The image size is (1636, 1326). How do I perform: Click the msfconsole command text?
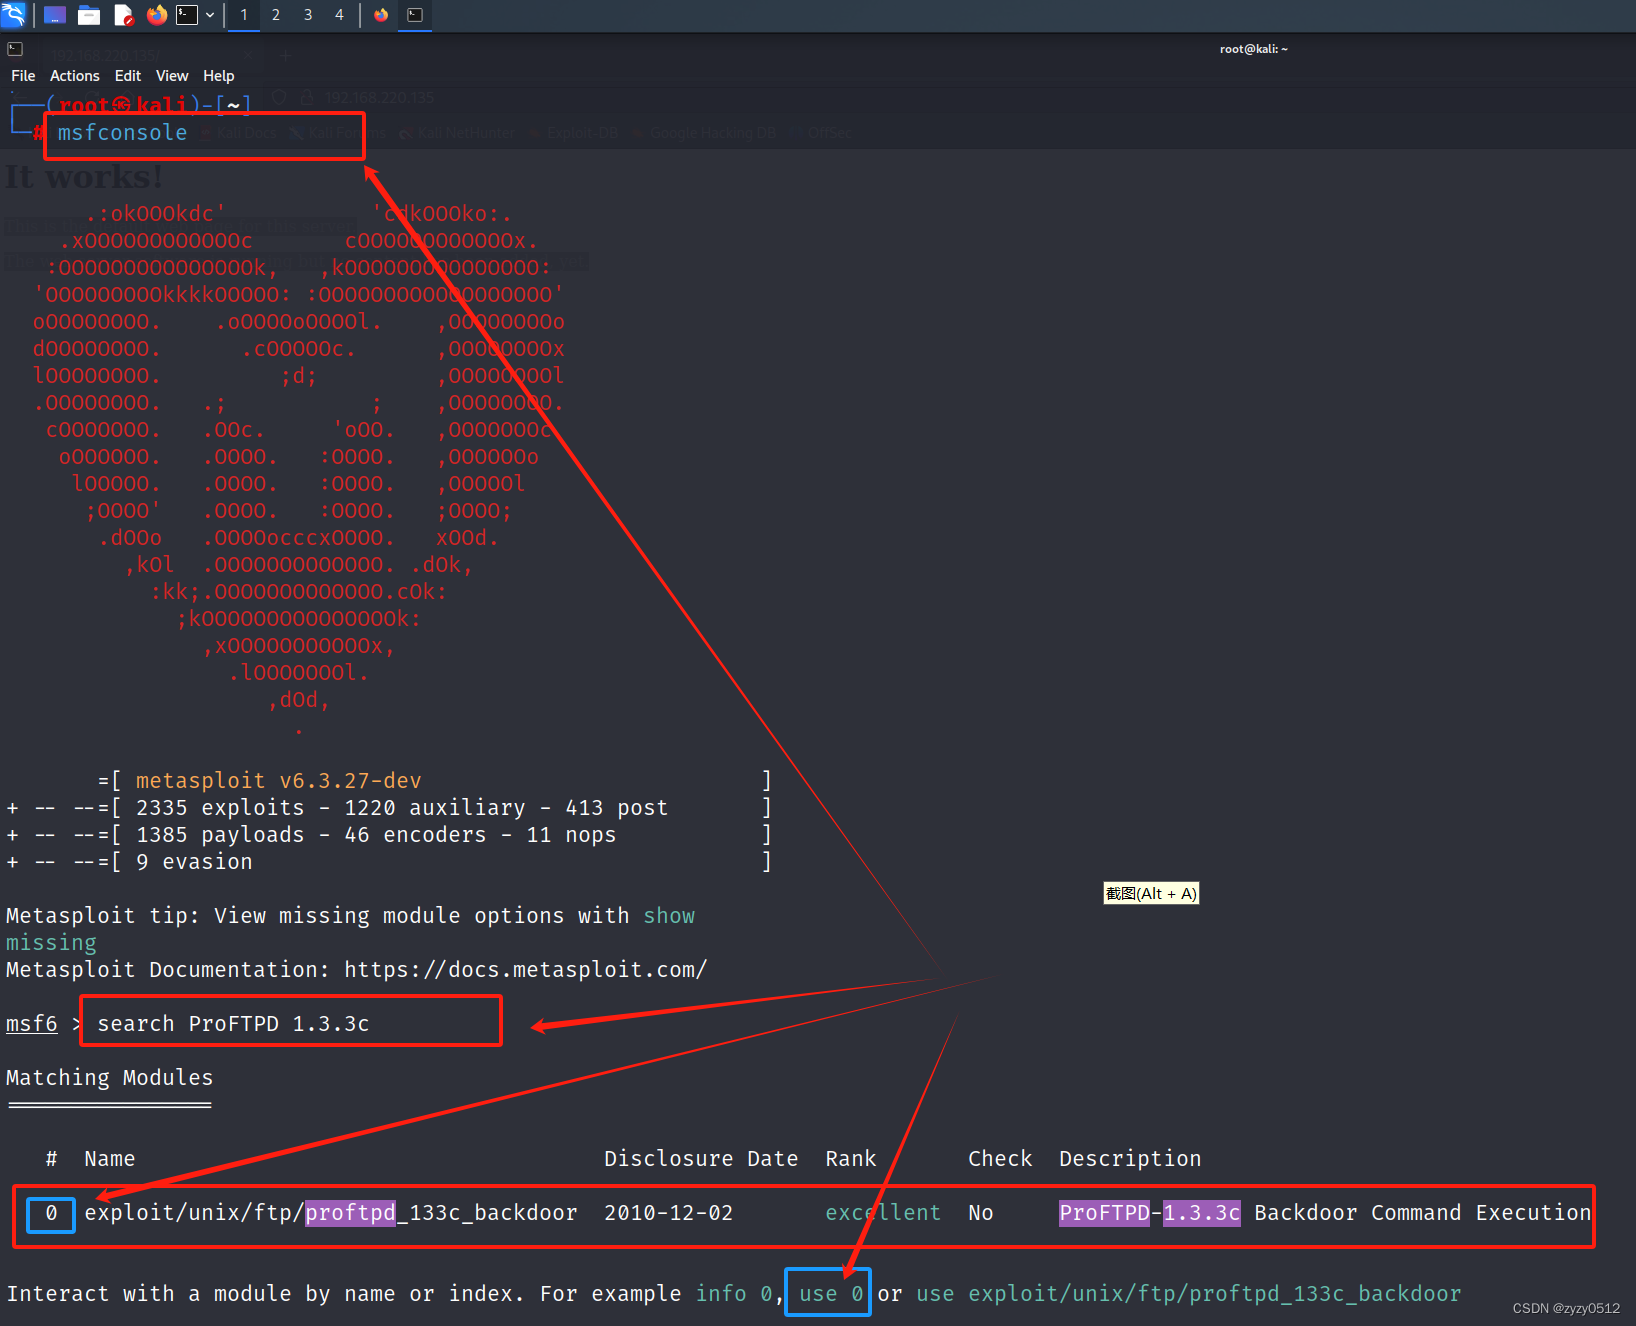coord(122,133)
